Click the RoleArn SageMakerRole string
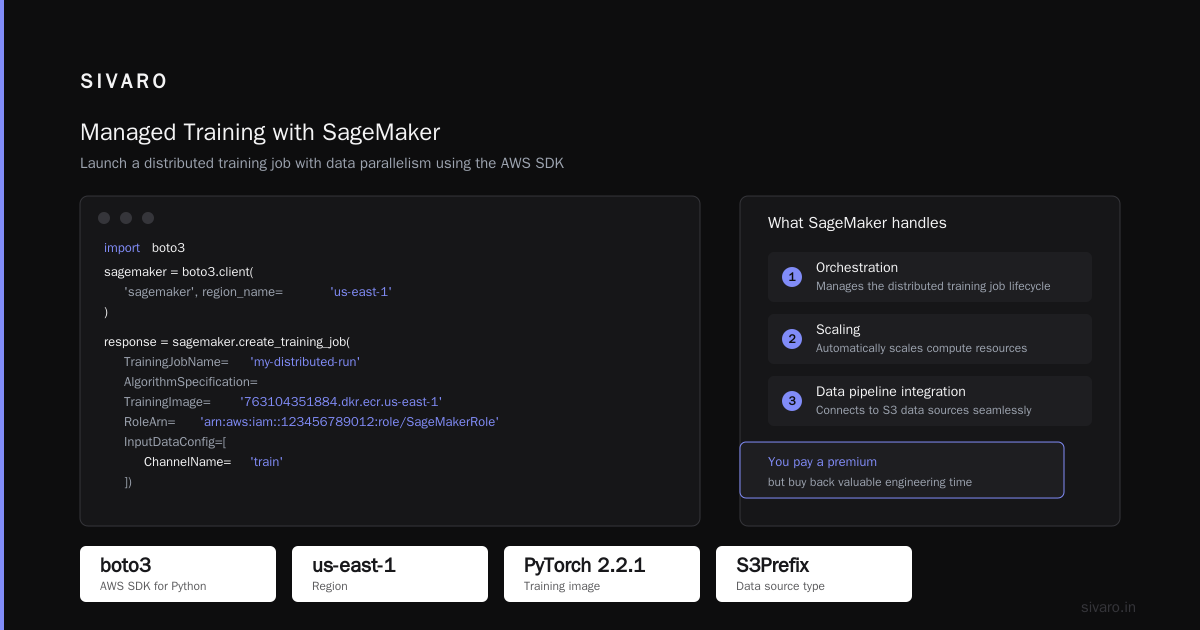1200x630 pixels. (x=350, y=422)
